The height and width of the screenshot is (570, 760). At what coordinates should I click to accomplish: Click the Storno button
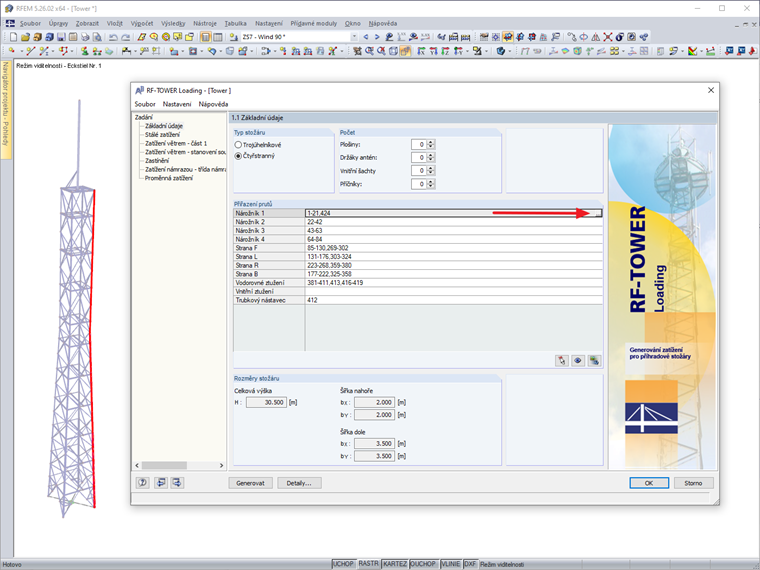(x=694, y=483)
